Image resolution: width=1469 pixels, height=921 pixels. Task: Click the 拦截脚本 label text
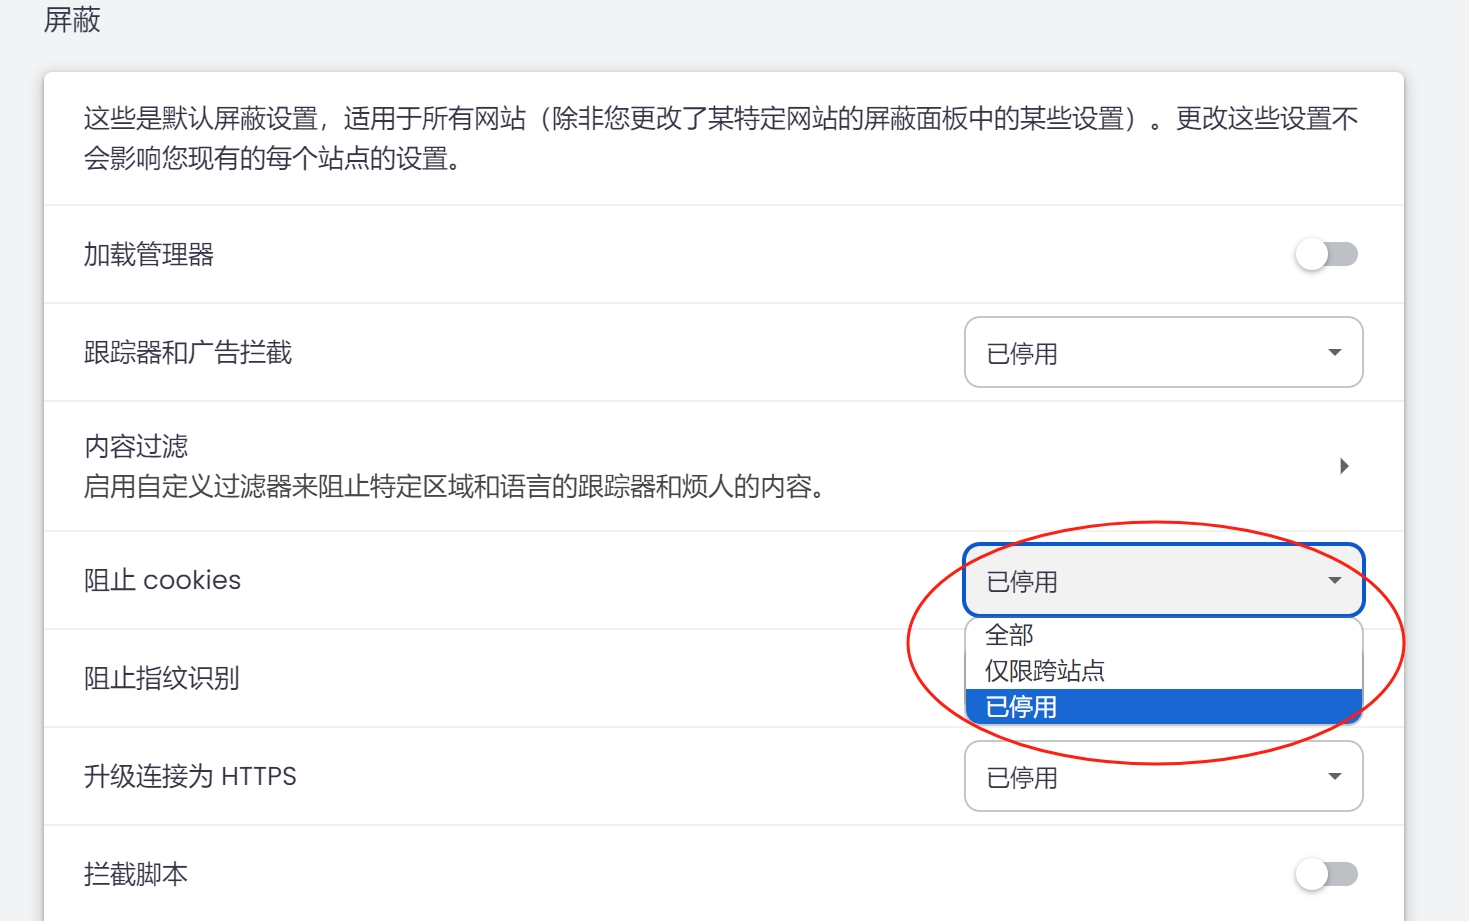click(x=136, y=874)
